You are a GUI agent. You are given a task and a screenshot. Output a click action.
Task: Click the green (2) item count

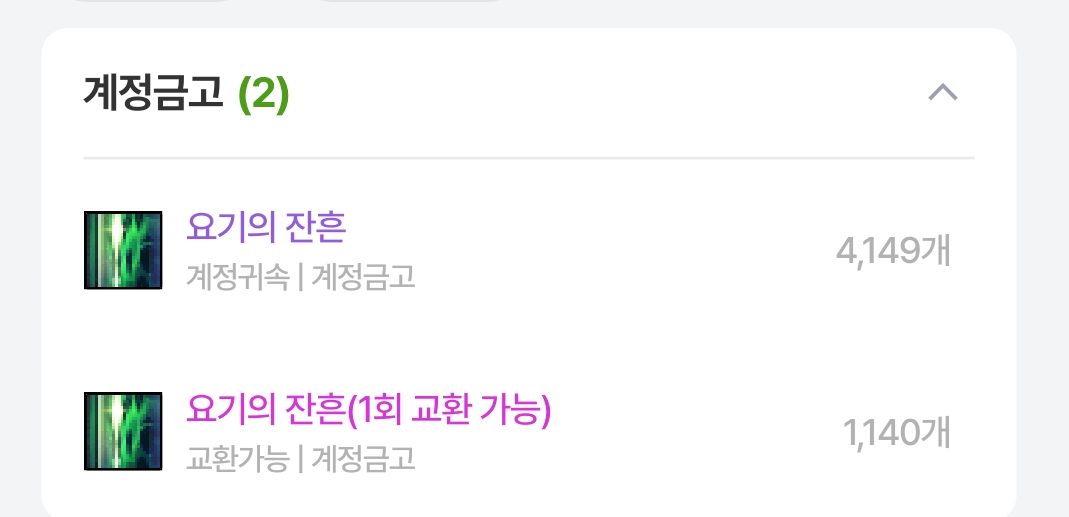click(264, 95)
